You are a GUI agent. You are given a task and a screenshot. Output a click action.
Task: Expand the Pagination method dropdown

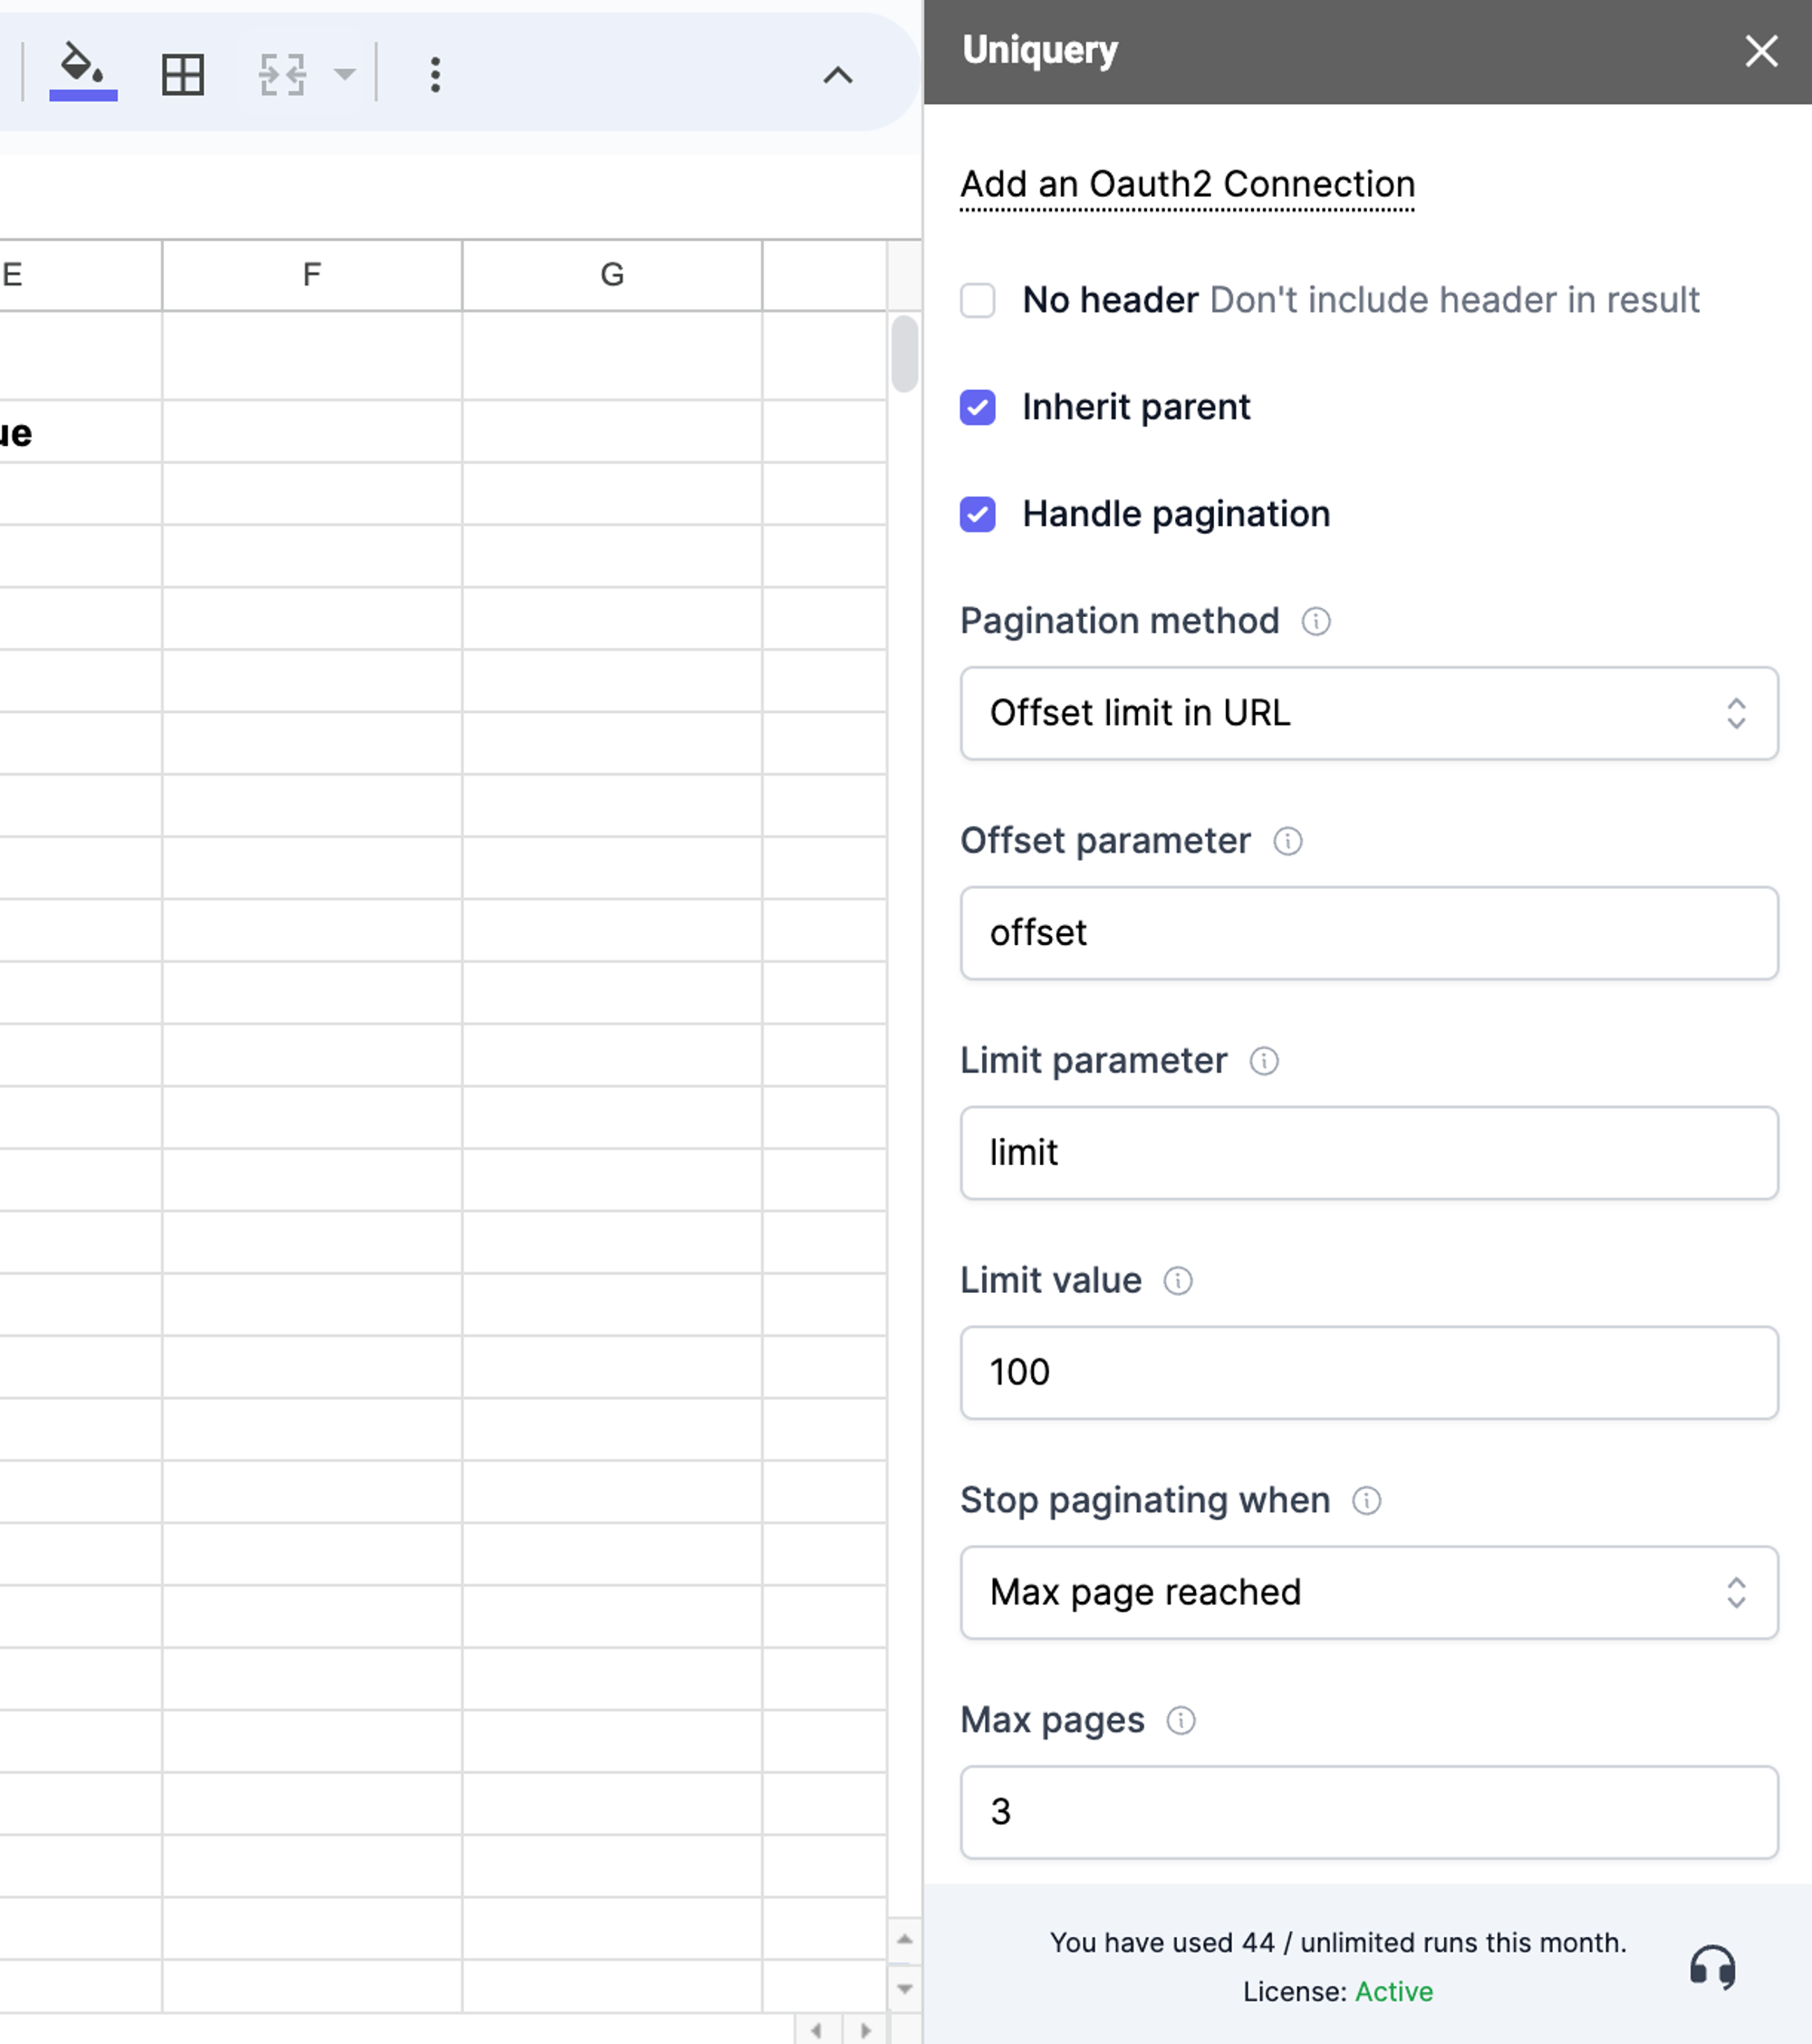click(x=1370, y=711)
